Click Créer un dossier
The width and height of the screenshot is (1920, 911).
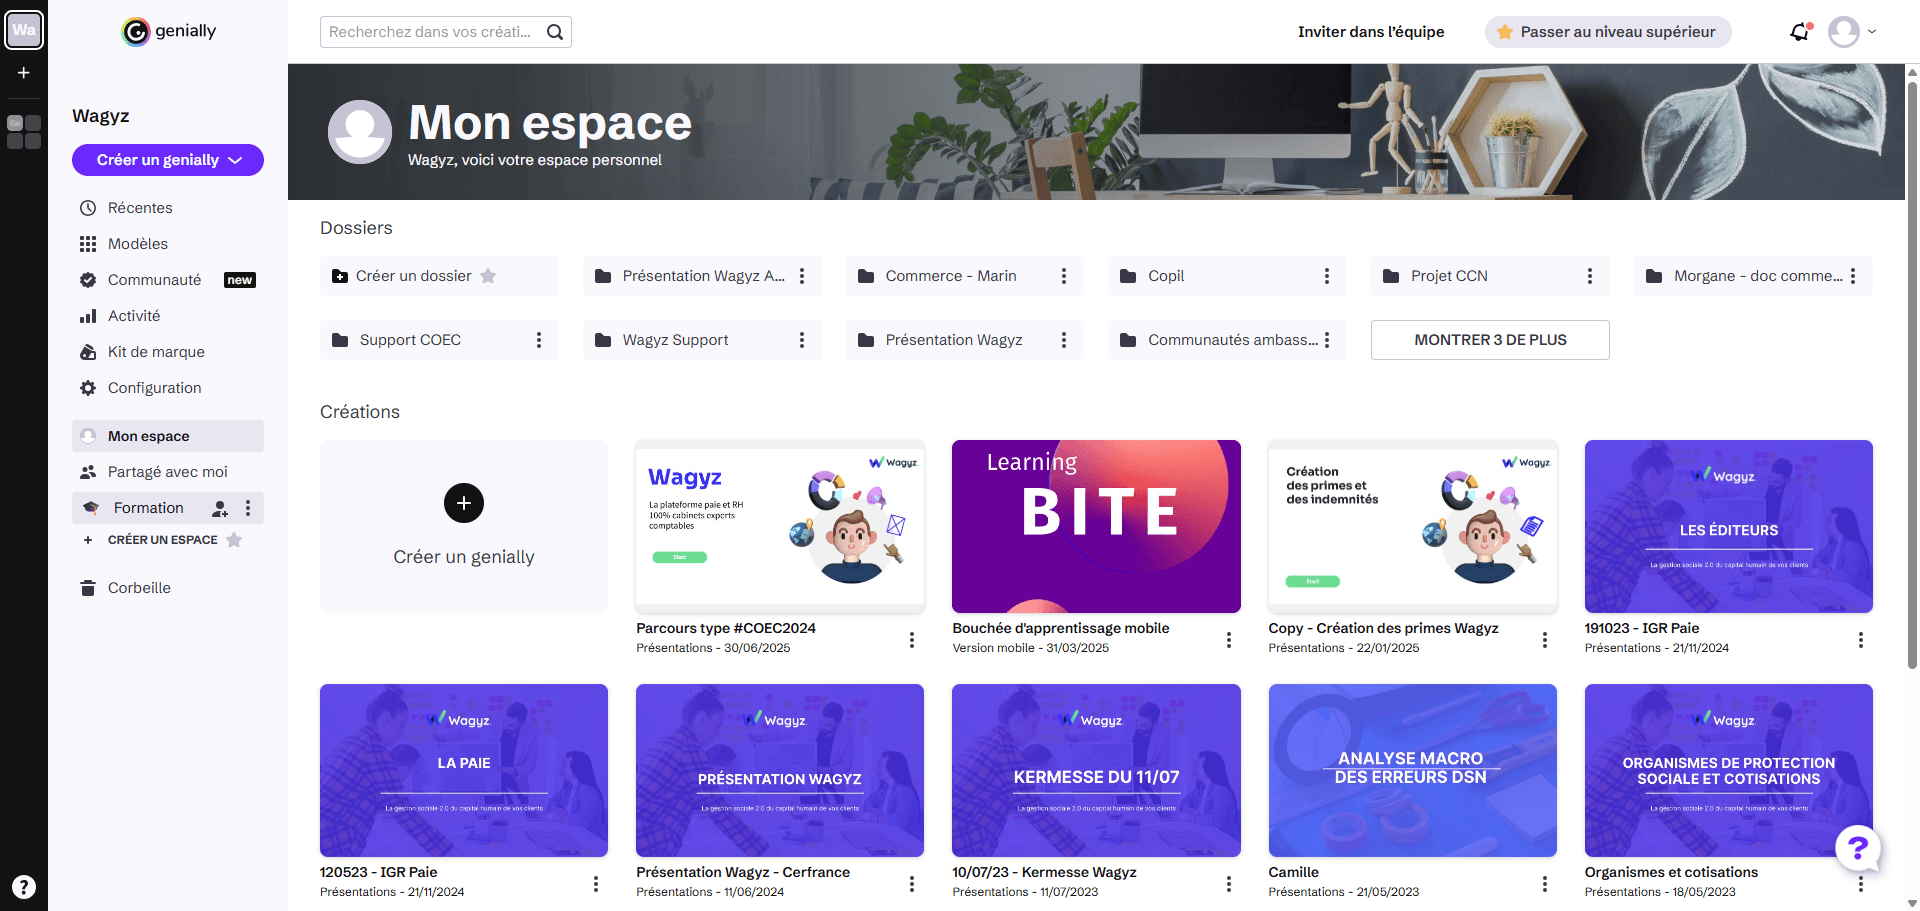pos(439,276)
